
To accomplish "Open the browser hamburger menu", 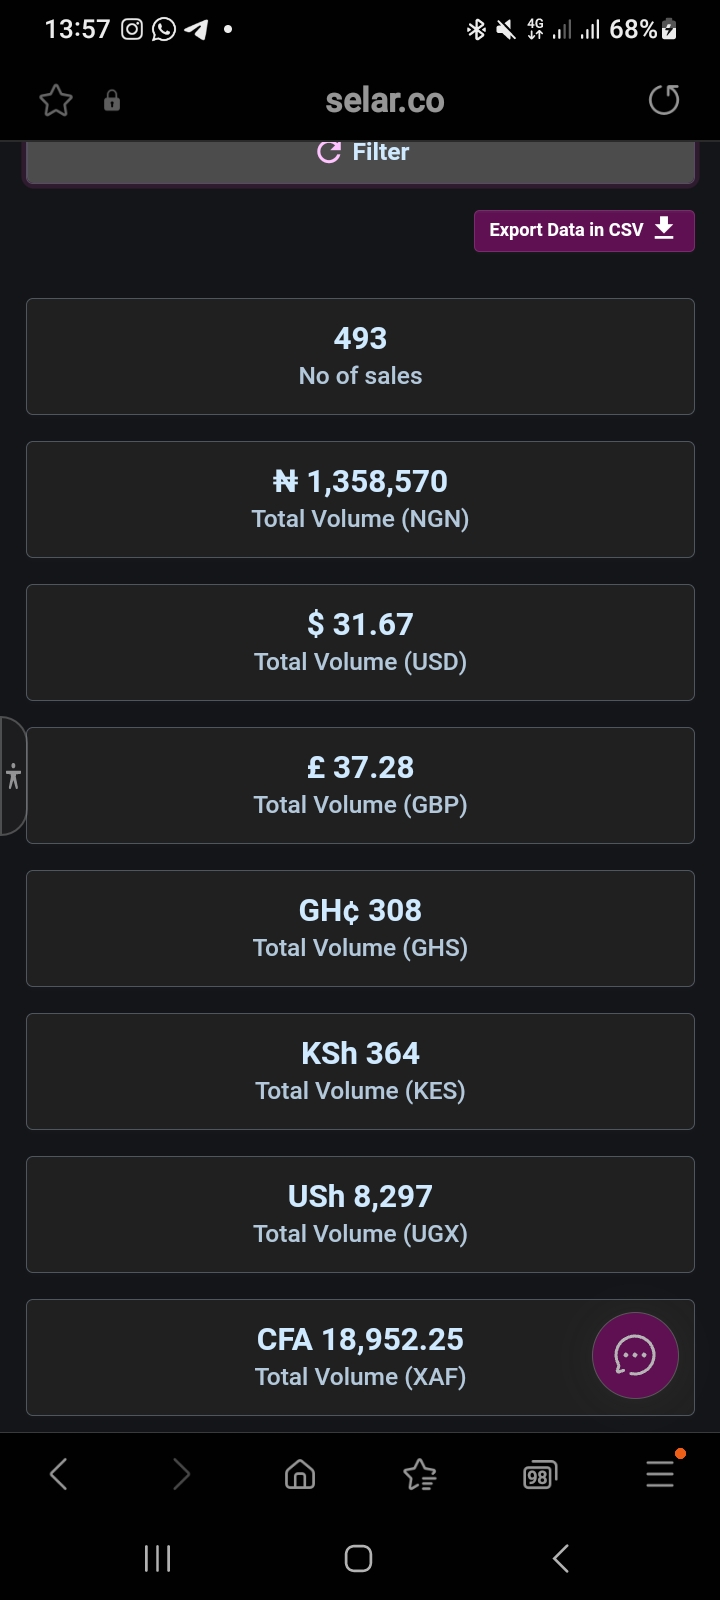I will coord(660,1473).
